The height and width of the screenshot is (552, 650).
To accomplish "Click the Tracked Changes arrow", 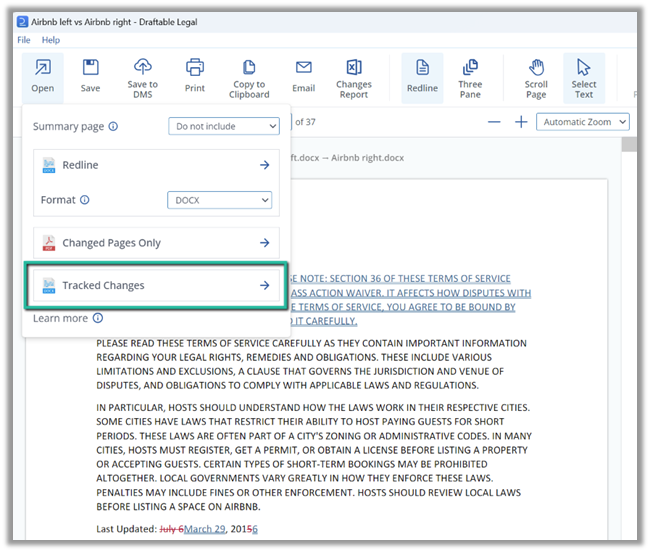I will pos(264,285).
